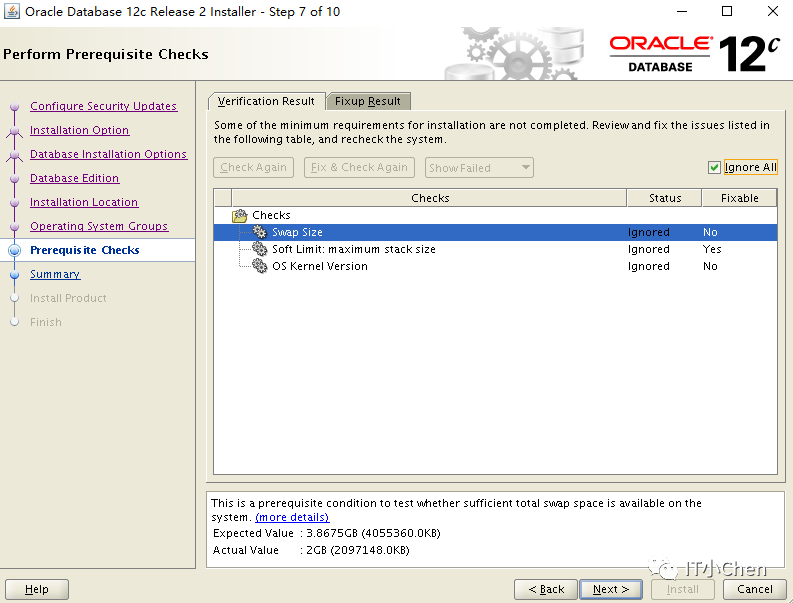Click Configure Security Updates step bullet
Viewport: 793px width, 603px height.
(15, 107)
